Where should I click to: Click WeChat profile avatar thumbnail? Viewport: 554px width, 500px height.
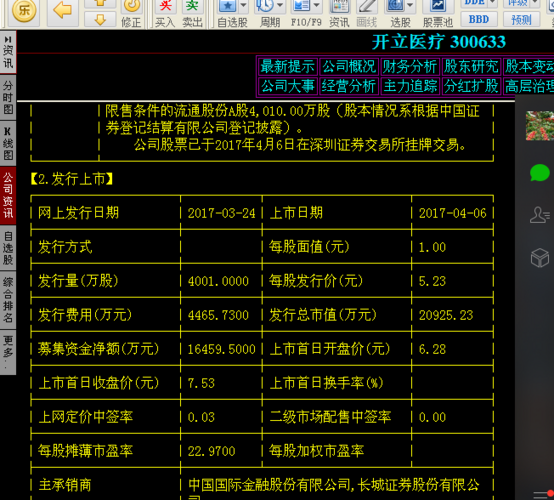(x=540, y=125)
